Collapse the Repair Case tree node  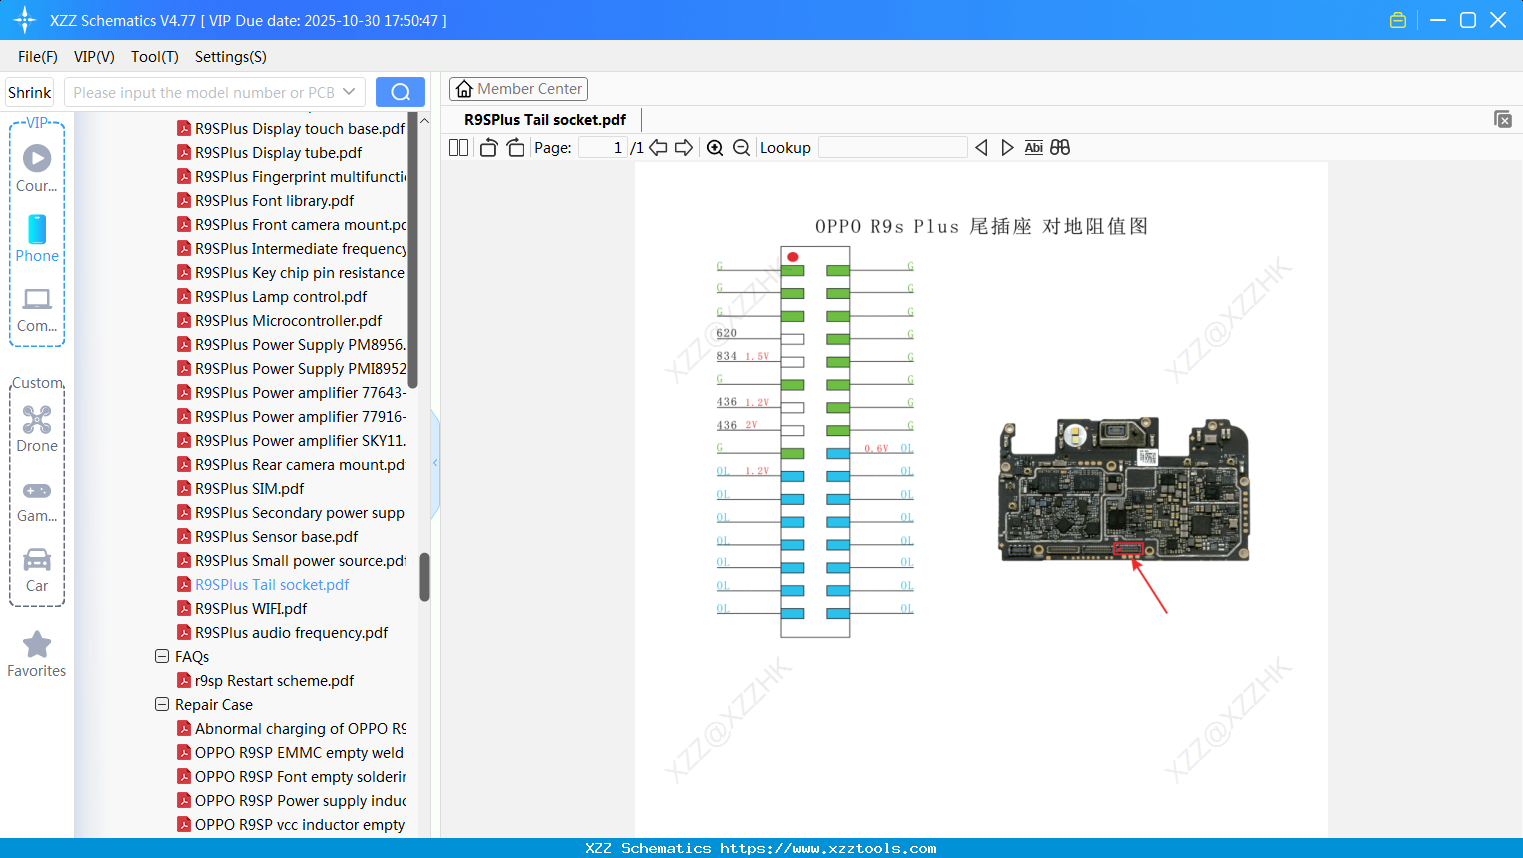(x=162, y=704)
